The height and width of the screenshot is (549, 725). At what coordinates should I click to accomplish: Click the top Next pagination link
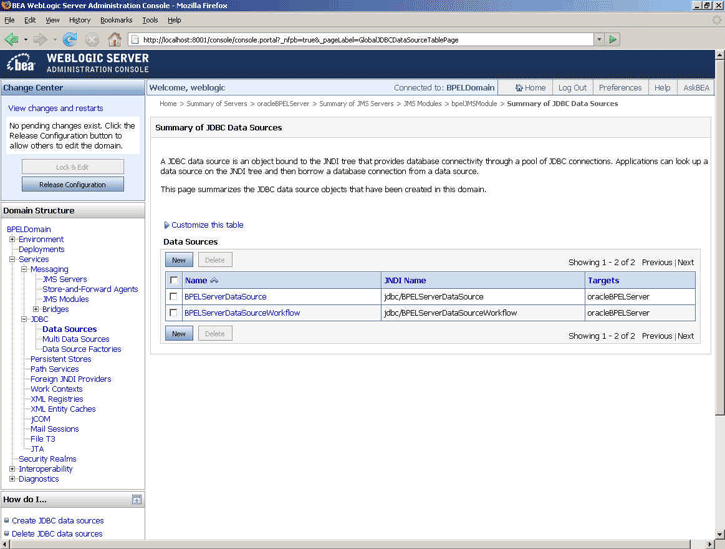(x=686, y=262)
